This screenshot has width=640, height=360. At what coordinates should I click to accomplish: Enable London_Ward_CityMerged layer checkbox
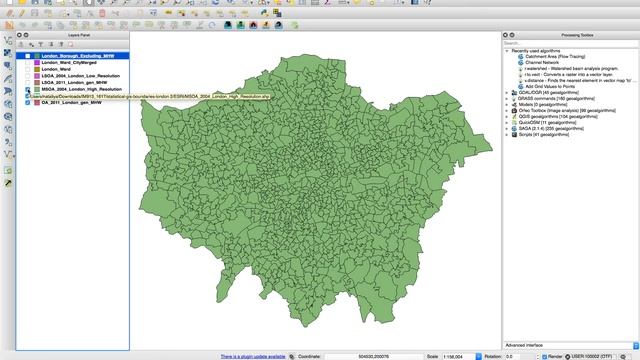27,62
